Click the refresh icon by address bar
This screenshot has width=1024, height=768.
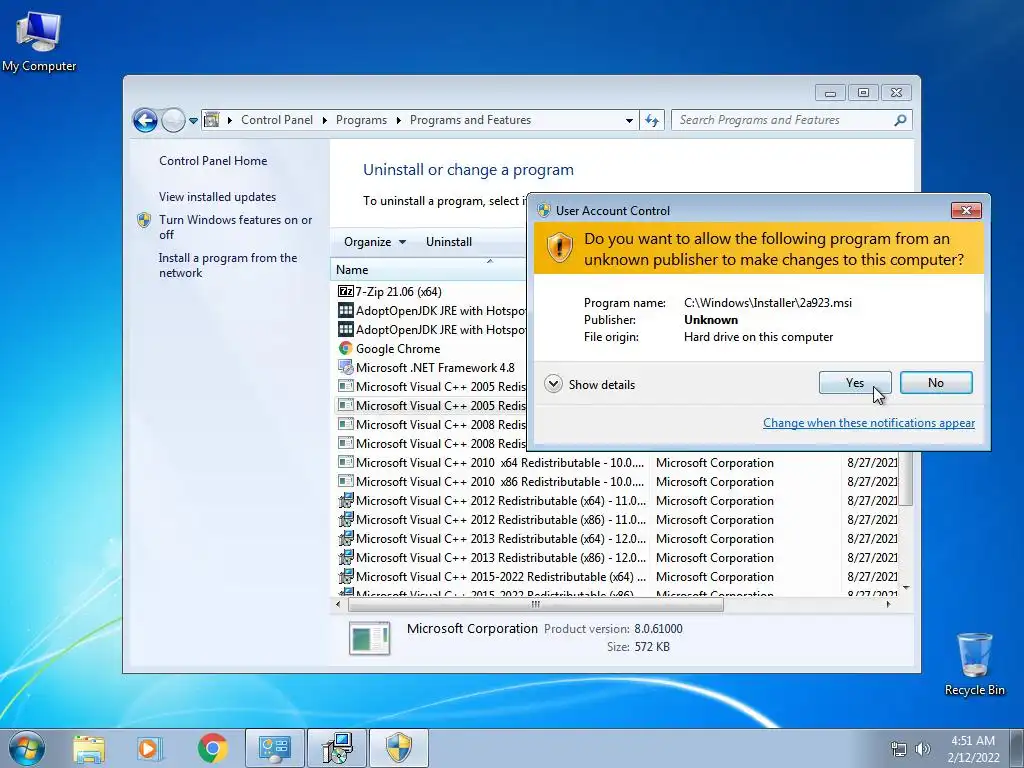(652, 120)
